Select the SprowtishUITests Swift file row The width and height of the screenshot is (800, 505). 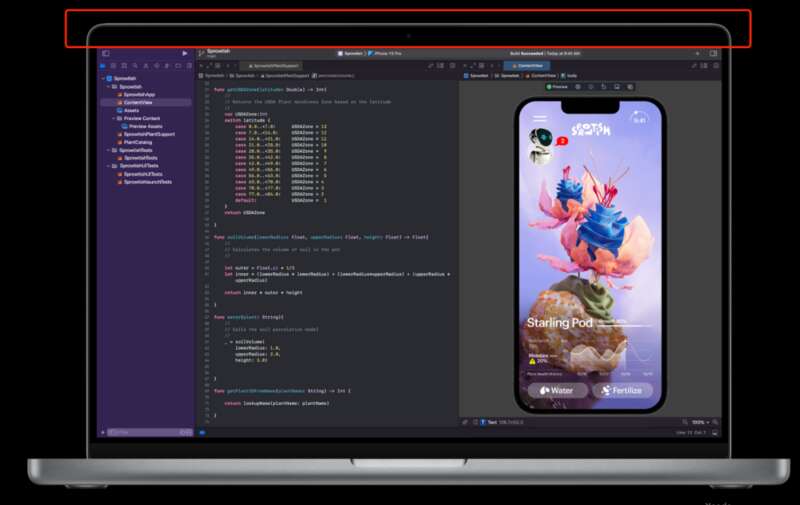point(140,174)
